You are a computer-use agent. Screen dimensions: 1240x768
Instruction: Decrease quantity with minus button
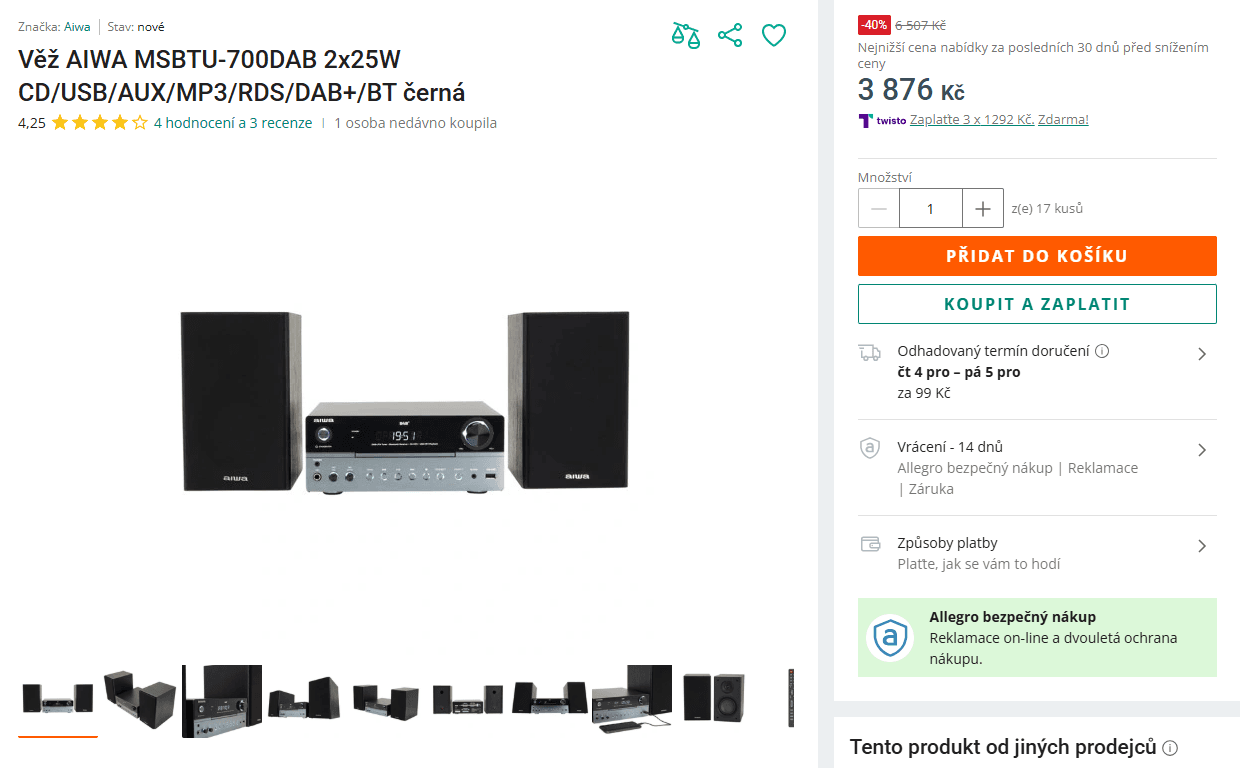pos(878,208)
